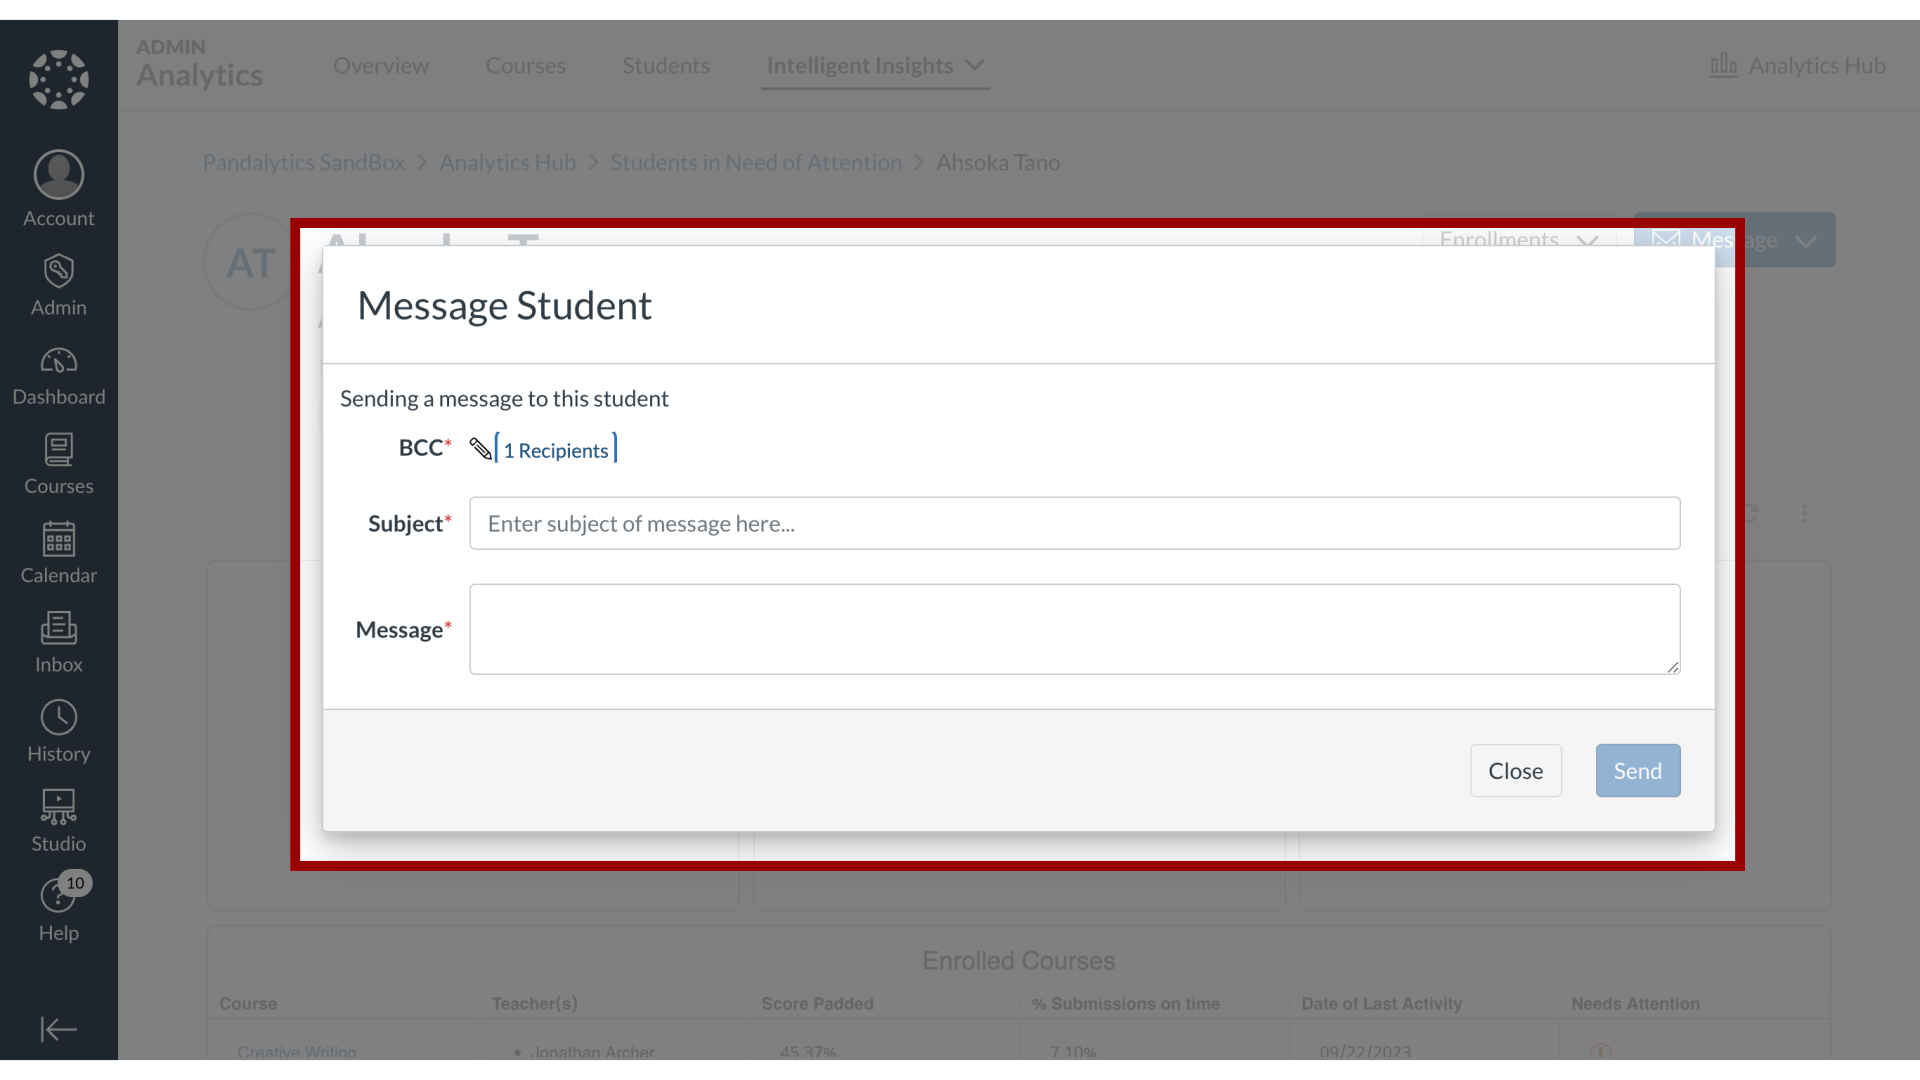Click the Teacher(s) column header
This screenshot has width=1920, height=1080.
pyautogui.click(x=535, y=1004)
